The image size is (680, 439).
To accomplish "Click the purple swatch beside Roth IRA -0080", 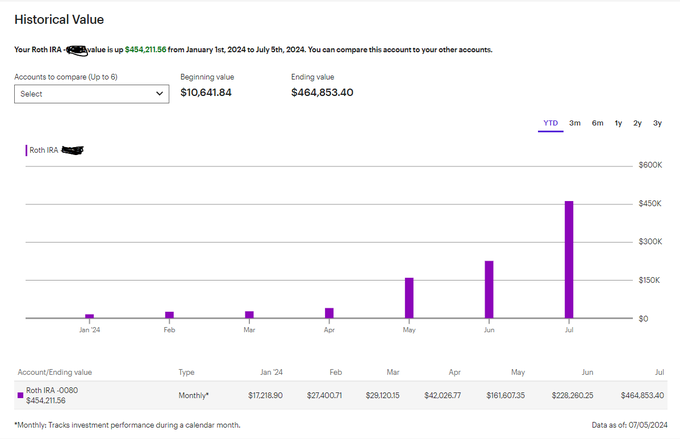I will tap(20, 395).
